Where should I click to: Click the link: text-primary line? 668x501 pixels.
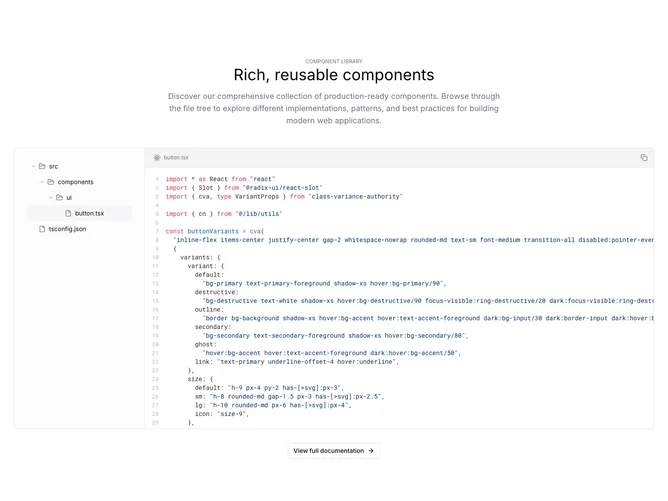[x=297, y=362]
